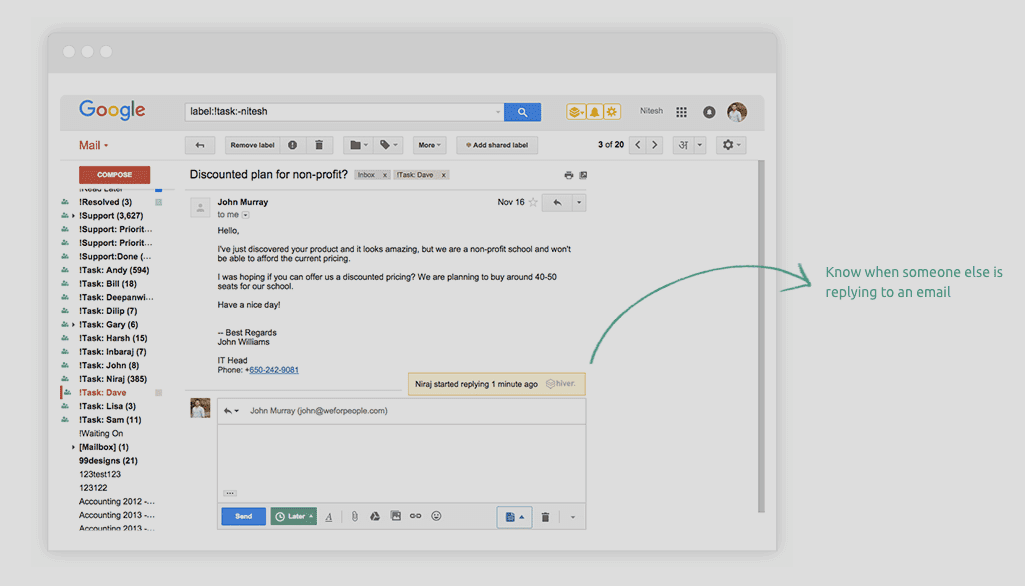
Task: Insert a photo into reply
Action: [x=395, y=516]
